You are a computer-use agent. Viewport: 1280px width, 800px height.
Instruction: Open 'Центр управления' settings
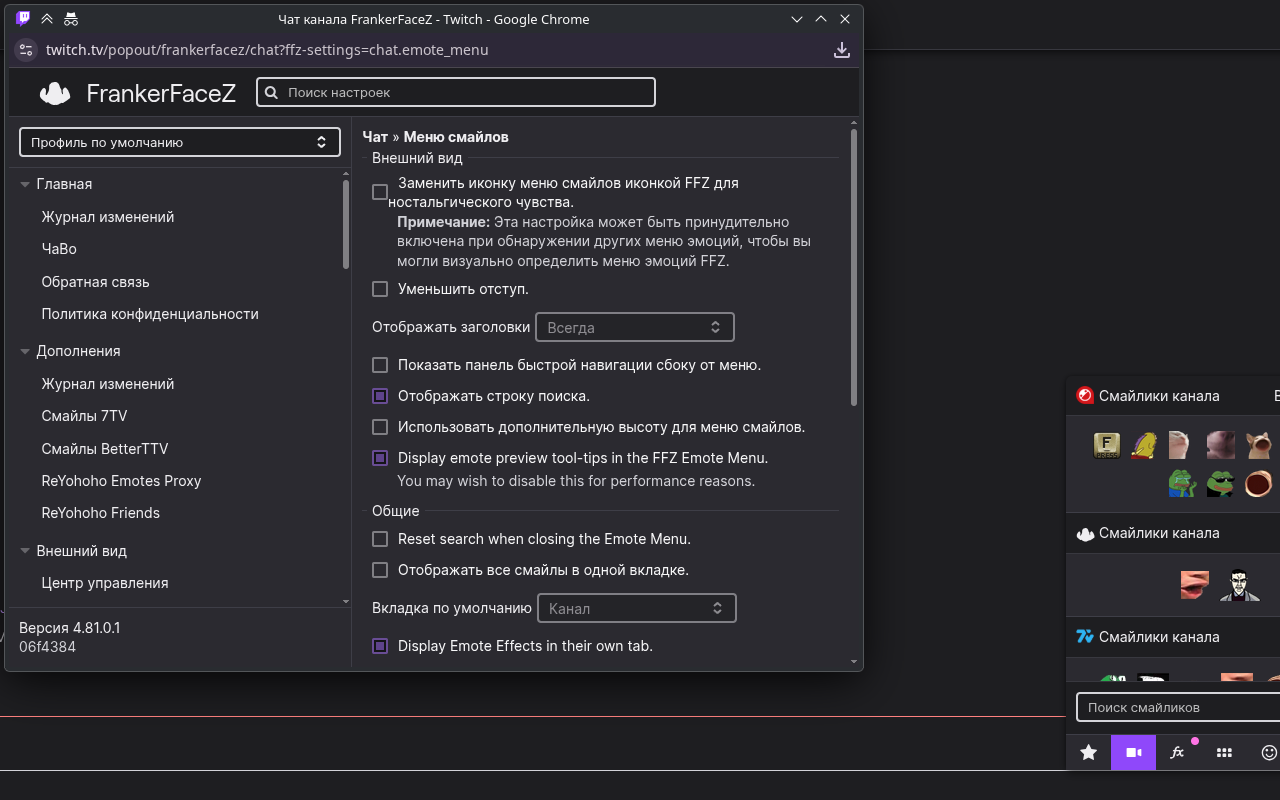[105, 583]
